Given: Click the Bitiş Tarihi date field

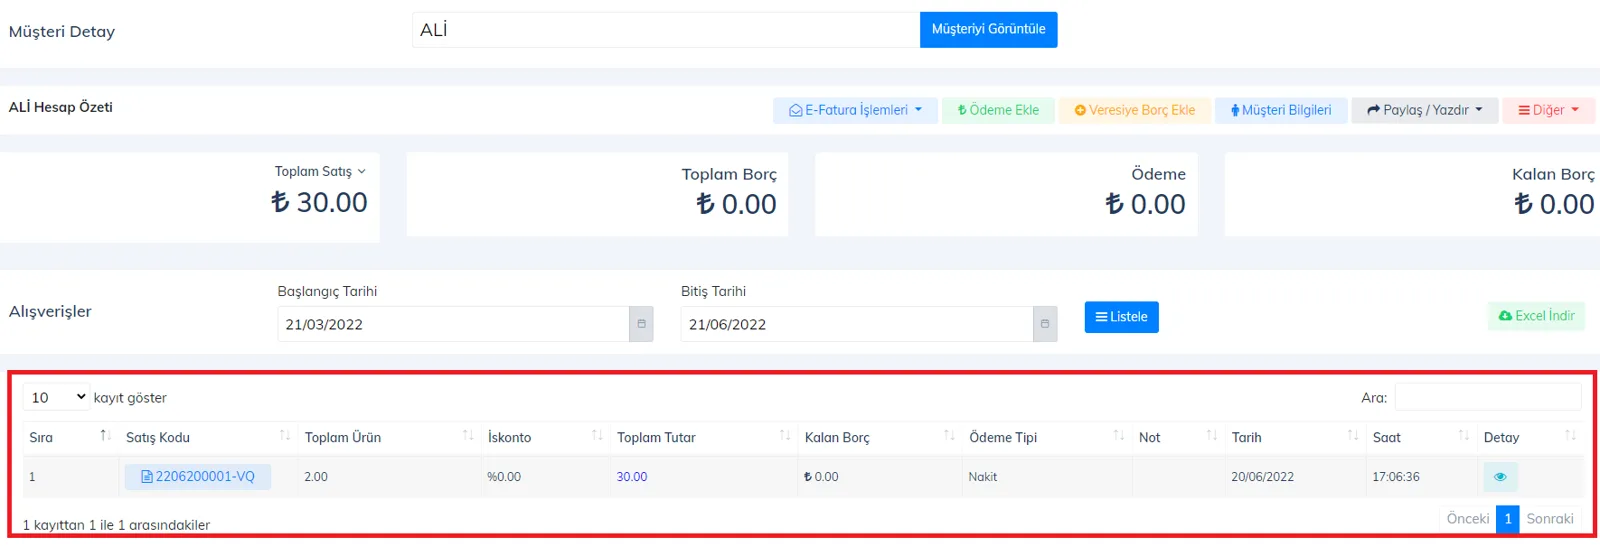Looking at the screenshot, I should (857, 324).
